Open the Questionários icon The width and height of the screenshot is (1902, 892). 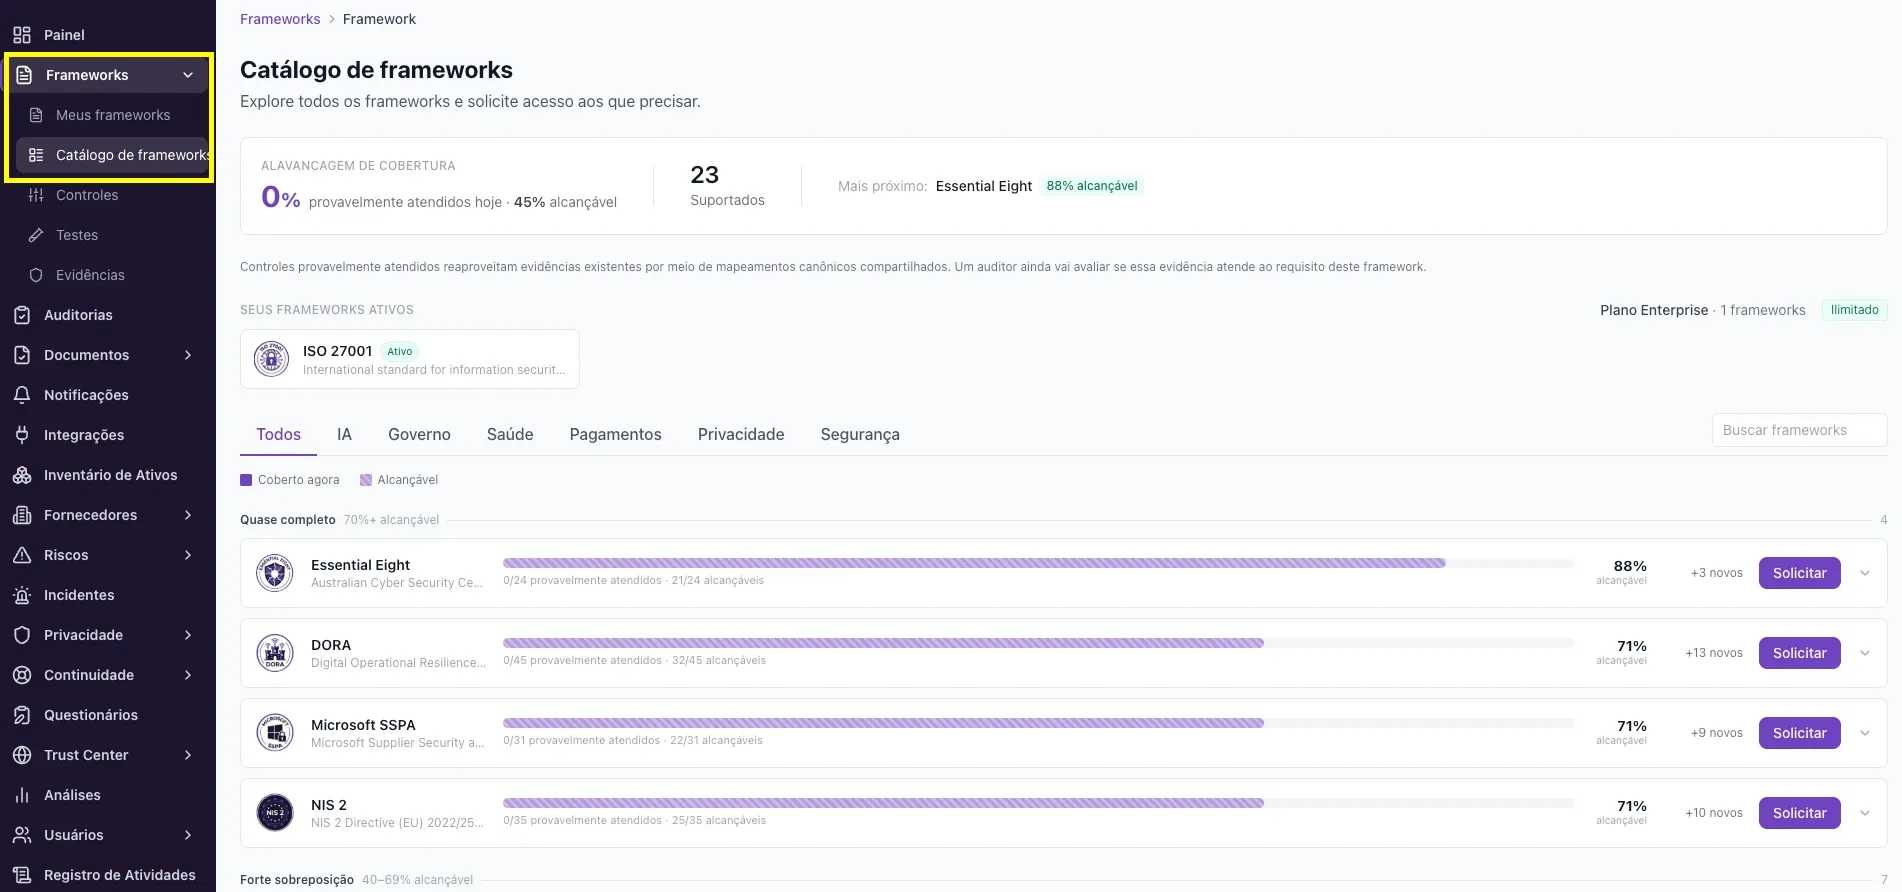pyautogui.click(x=22, y=715)
